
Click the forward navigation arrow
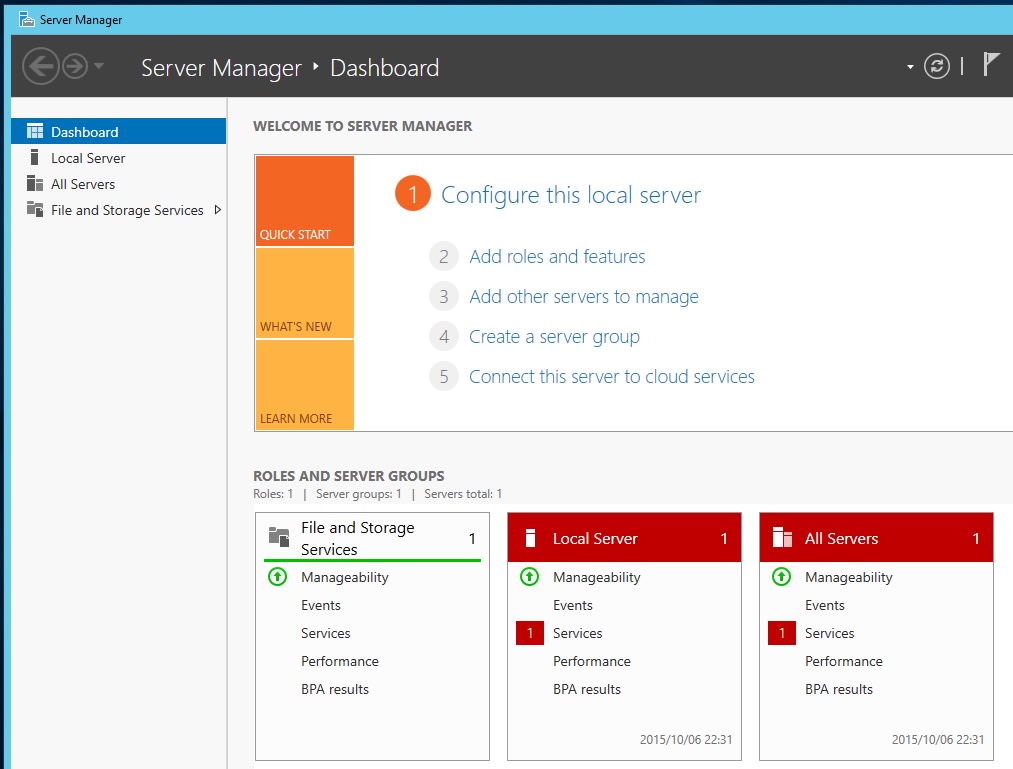point(75,66)
